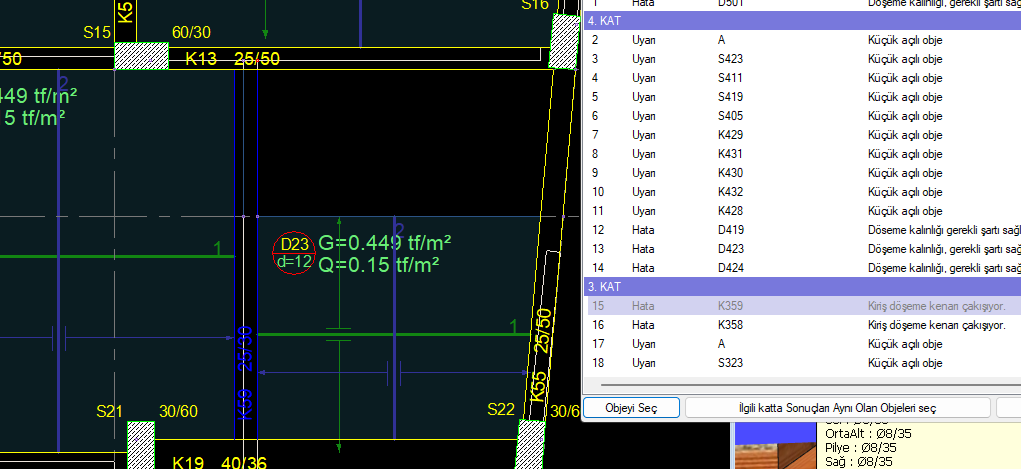Pick the D423 slab thickness error
This screenshot has height=469, width=1021.
click(x=800, y=249)
